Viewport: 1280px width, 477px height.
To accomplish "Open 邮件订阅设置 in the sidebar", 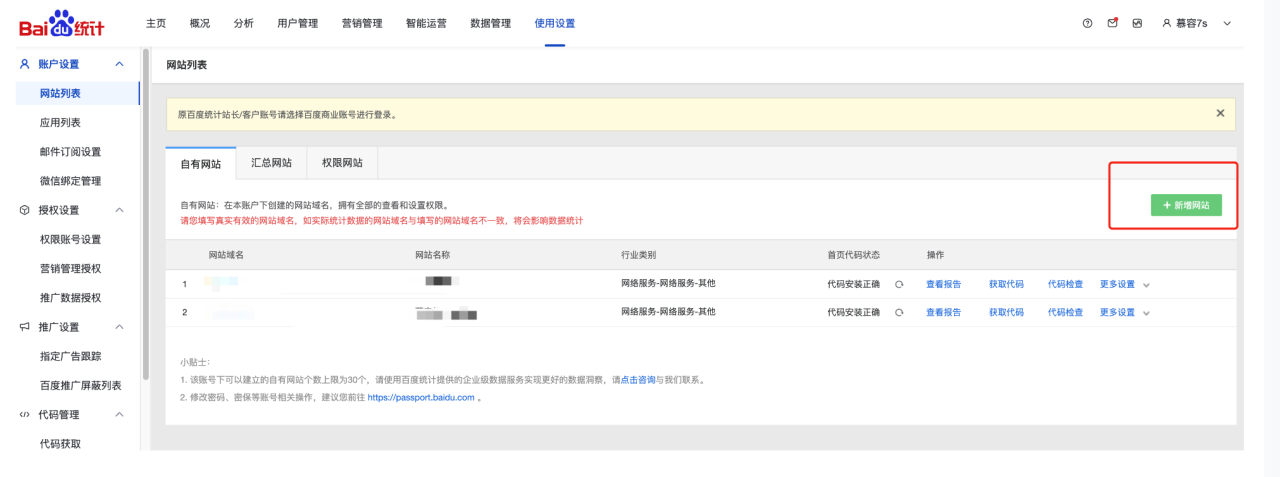I will coord(70,152).
